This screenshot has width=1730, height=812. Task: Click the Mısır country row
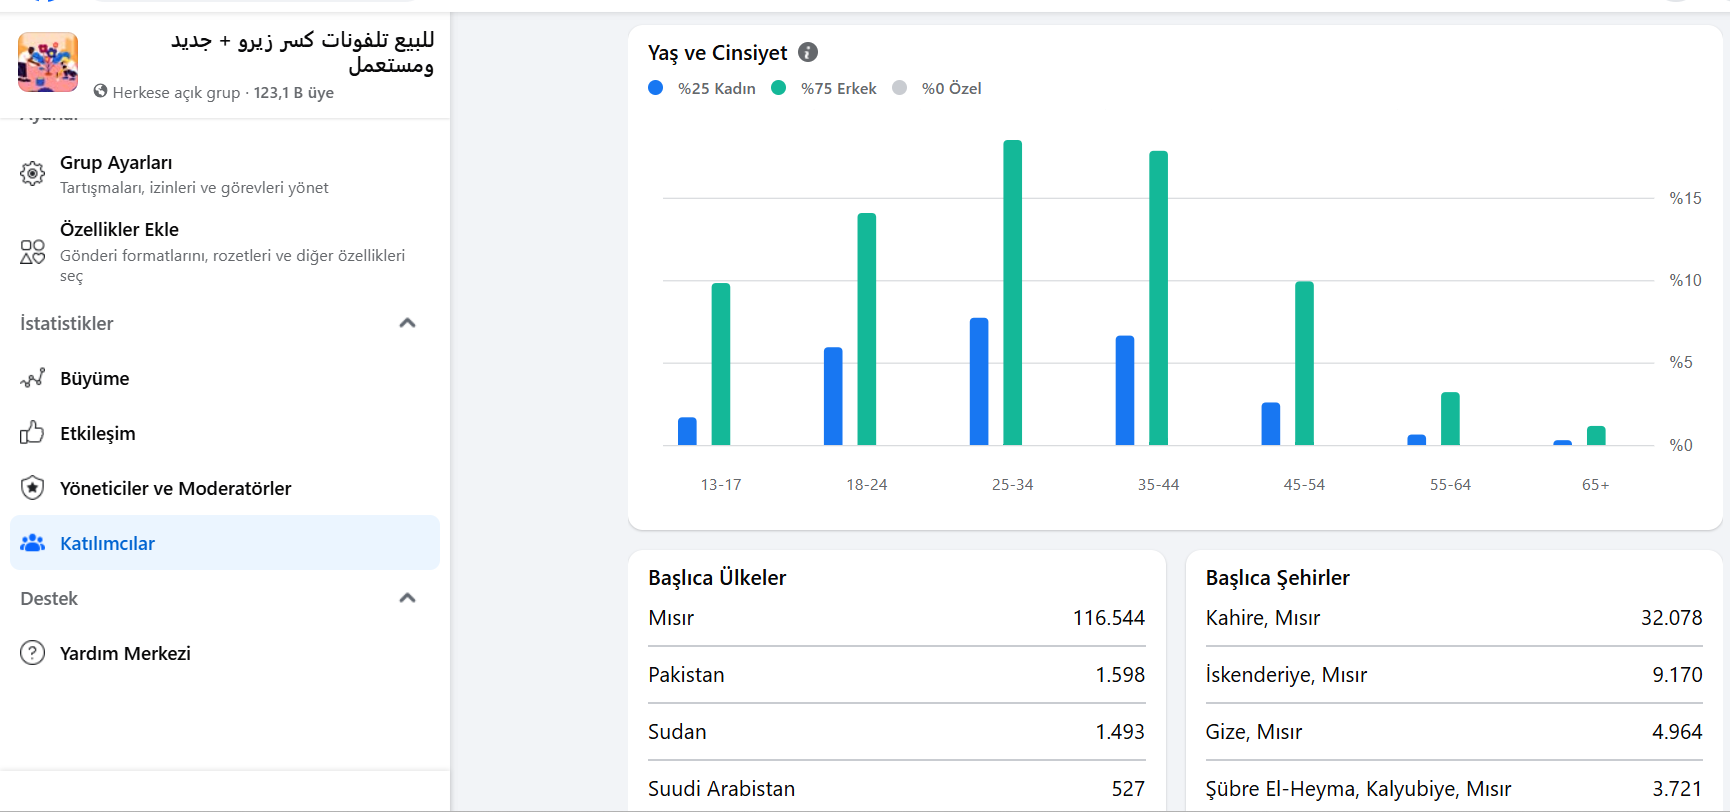click(896, 618)
